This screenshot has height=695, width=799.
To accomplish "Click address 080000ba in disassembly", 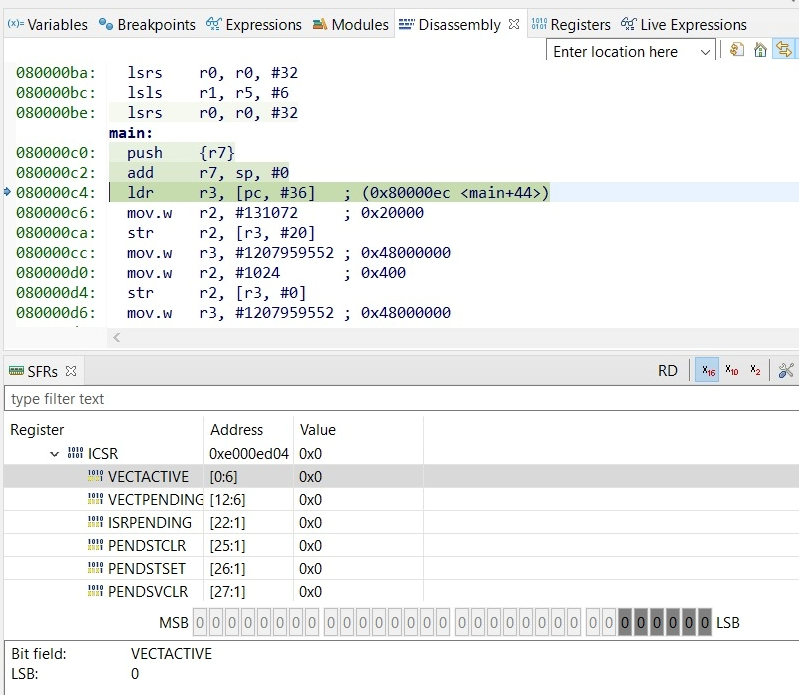I will click(x=56, y=73).
